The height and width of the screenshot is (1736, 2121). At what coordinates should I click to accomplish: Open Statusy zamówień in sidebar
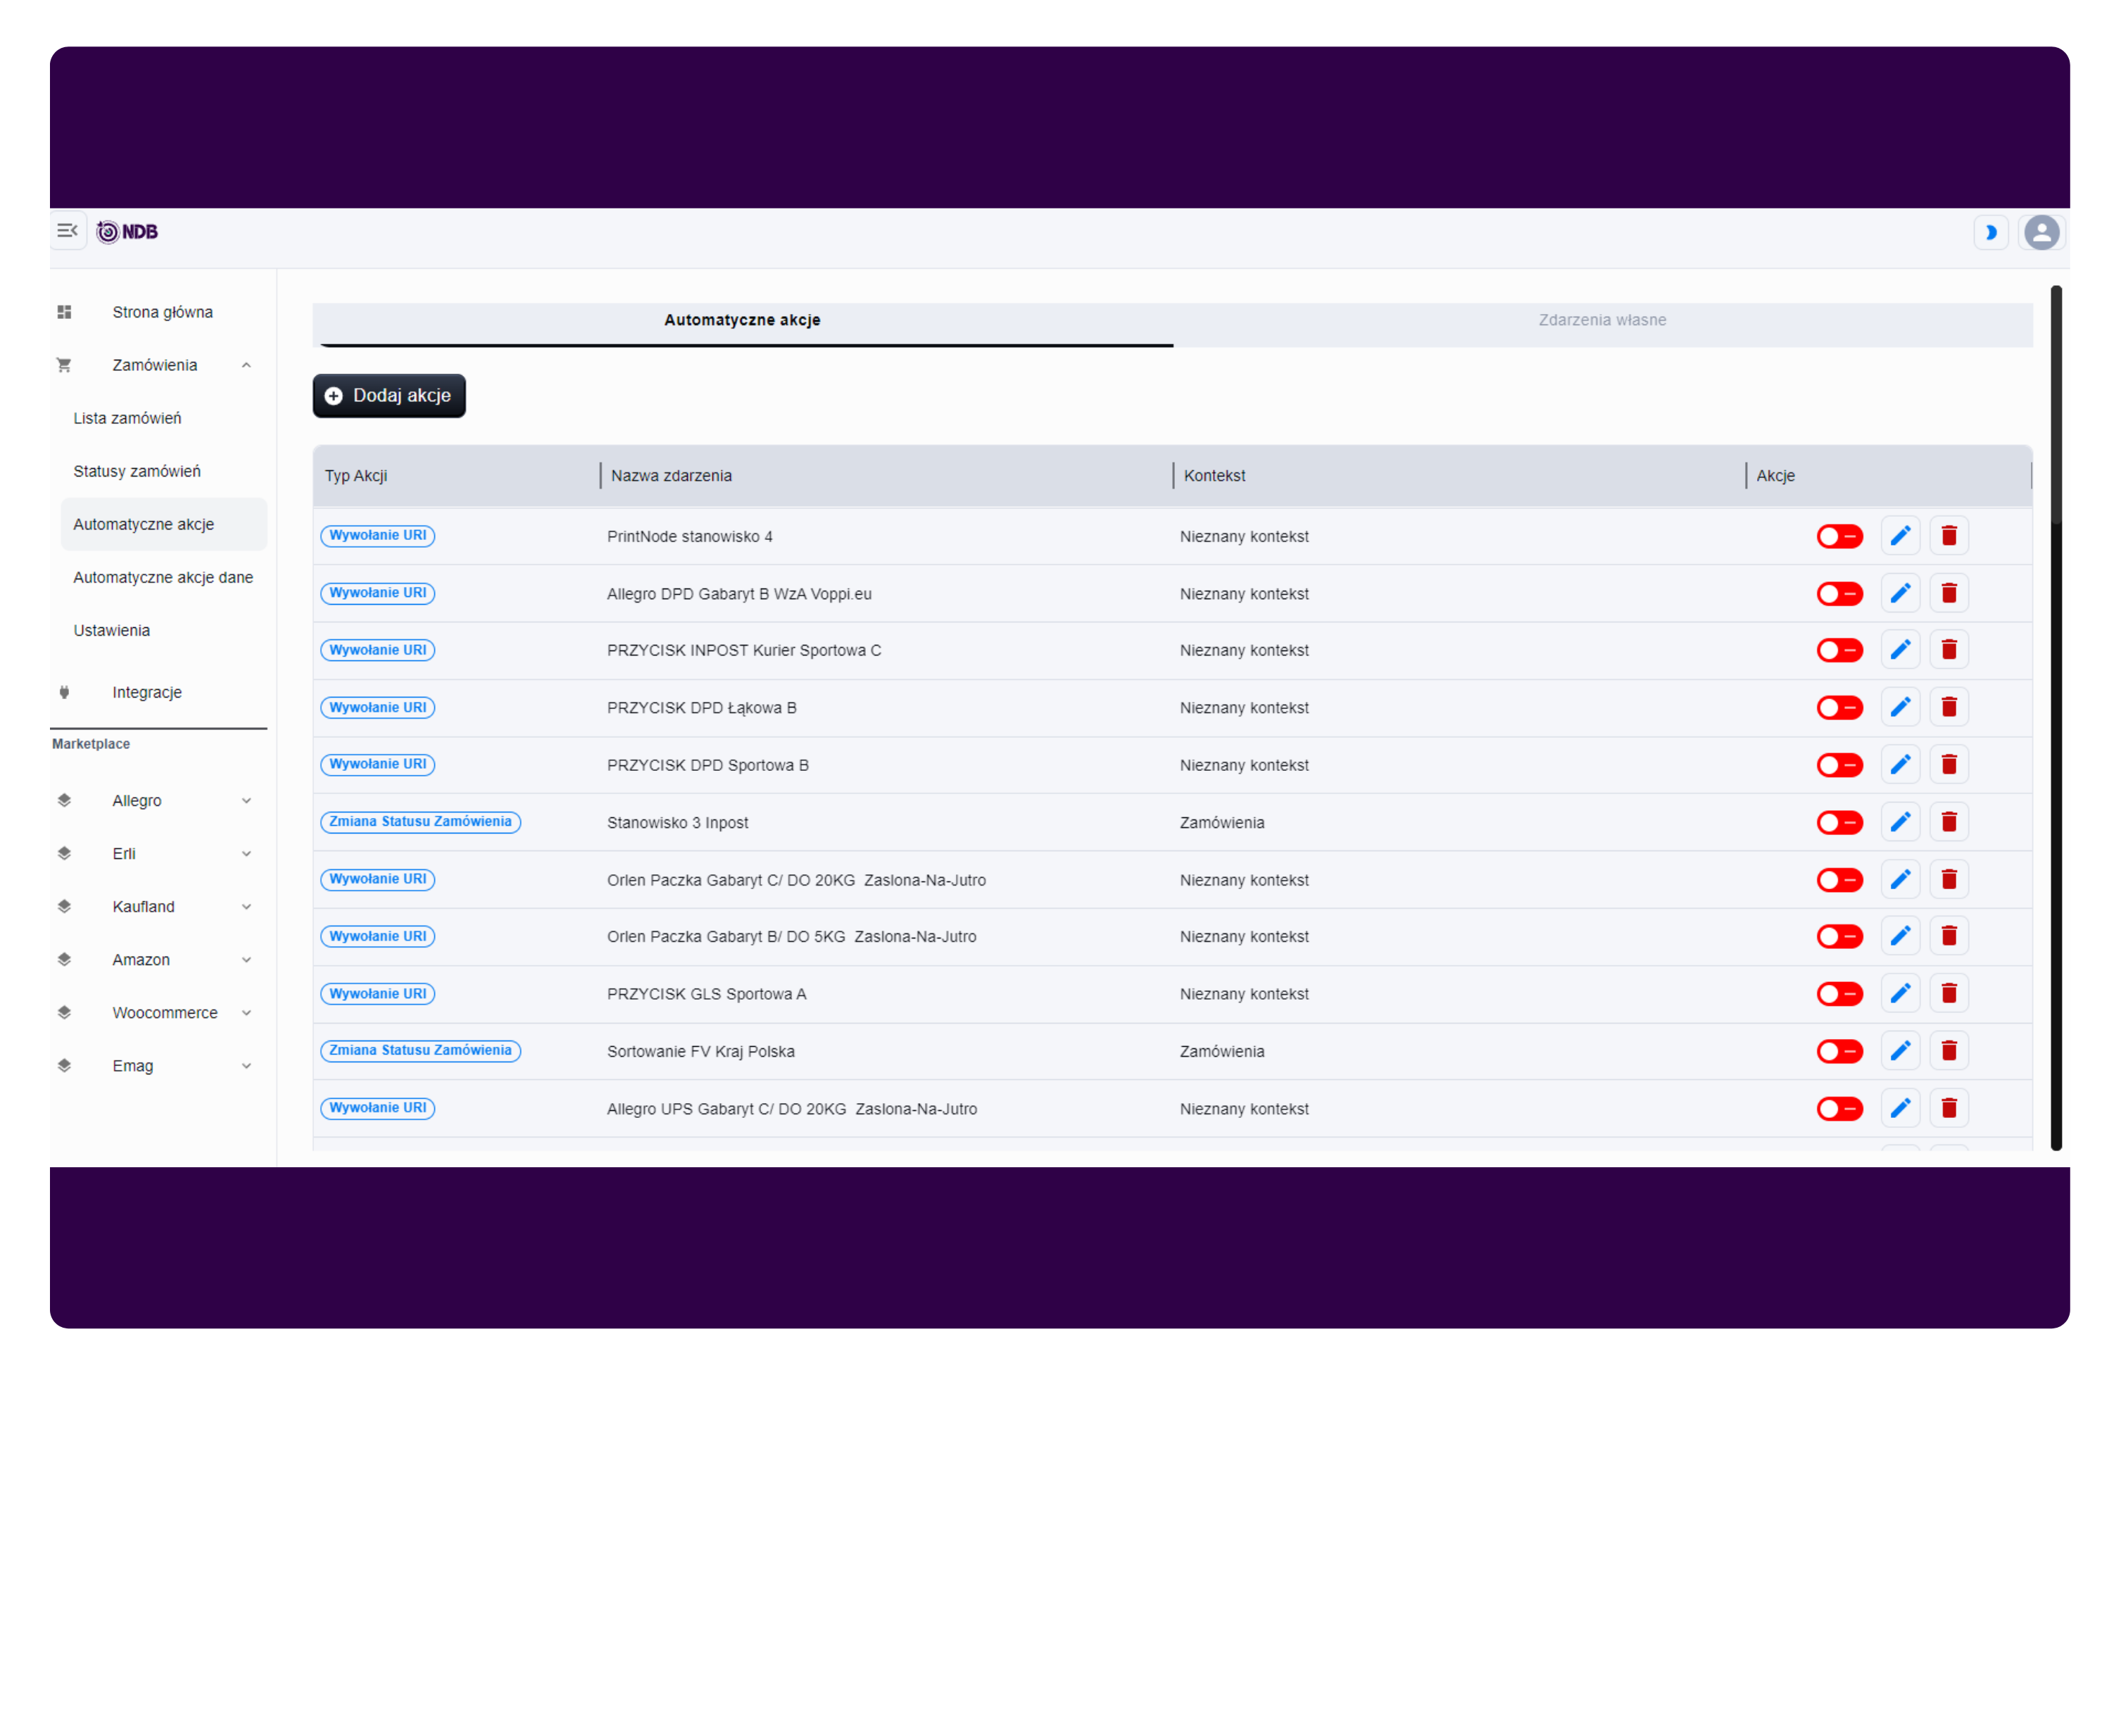click(x=137, y=471)
